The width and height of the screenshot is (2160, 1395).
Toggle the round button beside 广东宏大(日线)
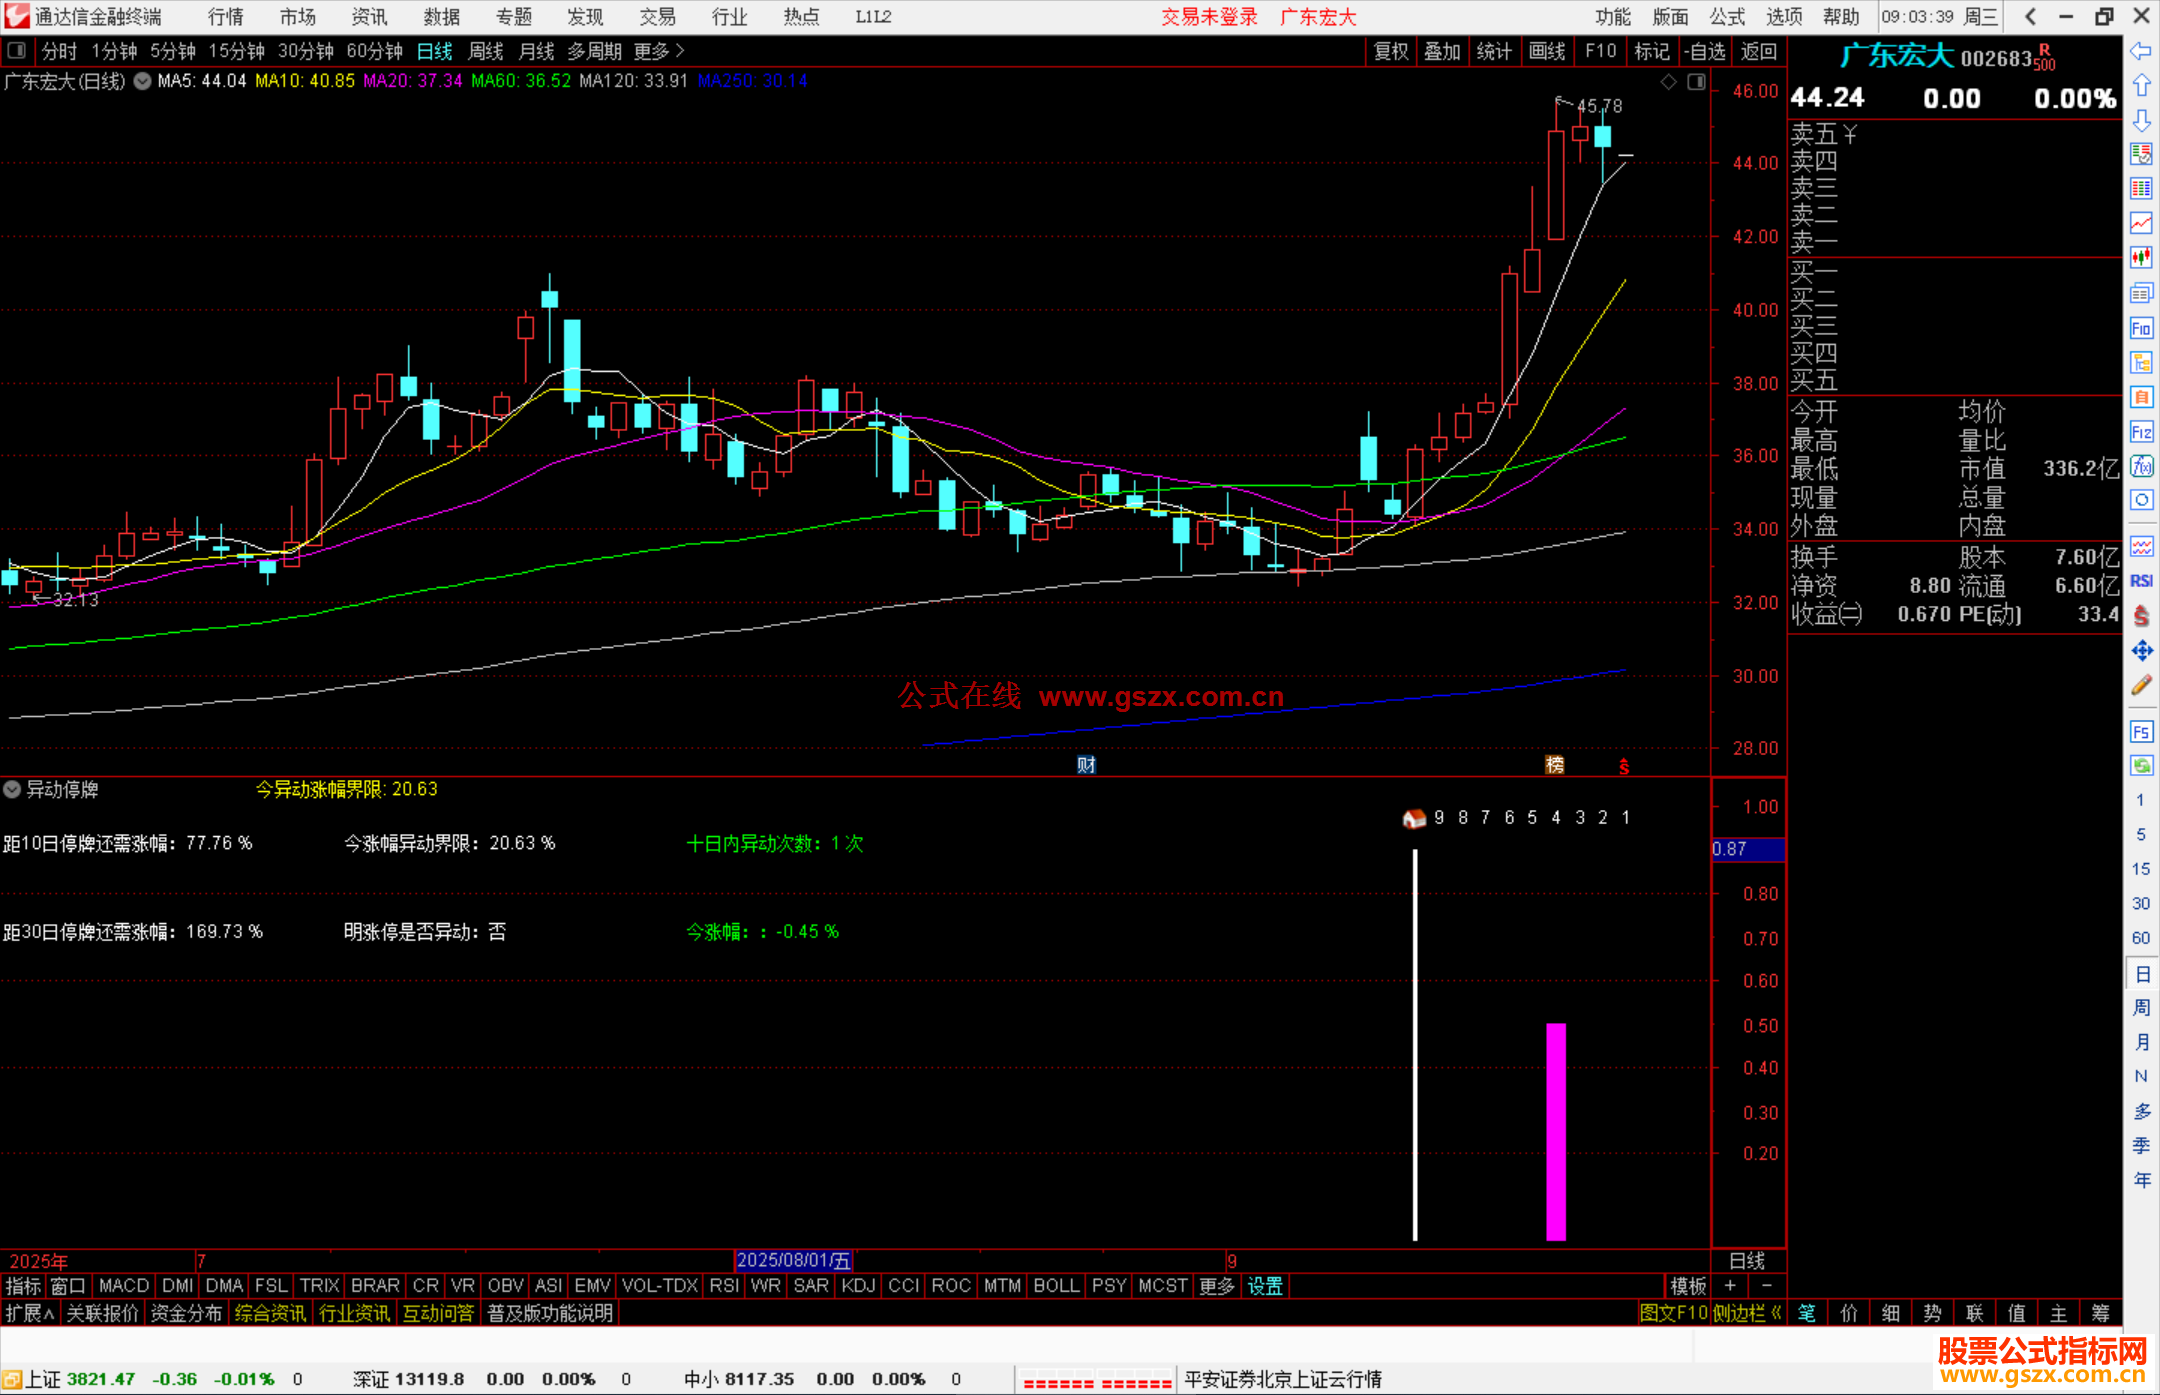click(143, 81)
